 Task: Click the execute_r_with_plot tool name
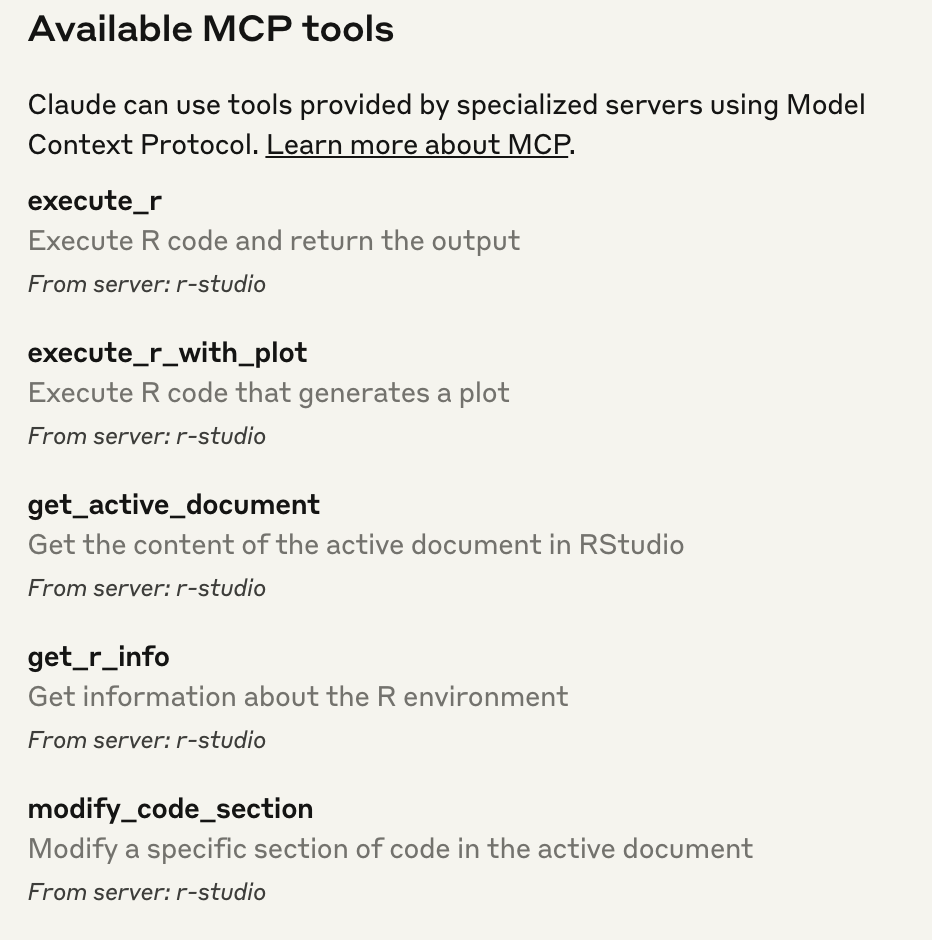[x=167, y=353]
